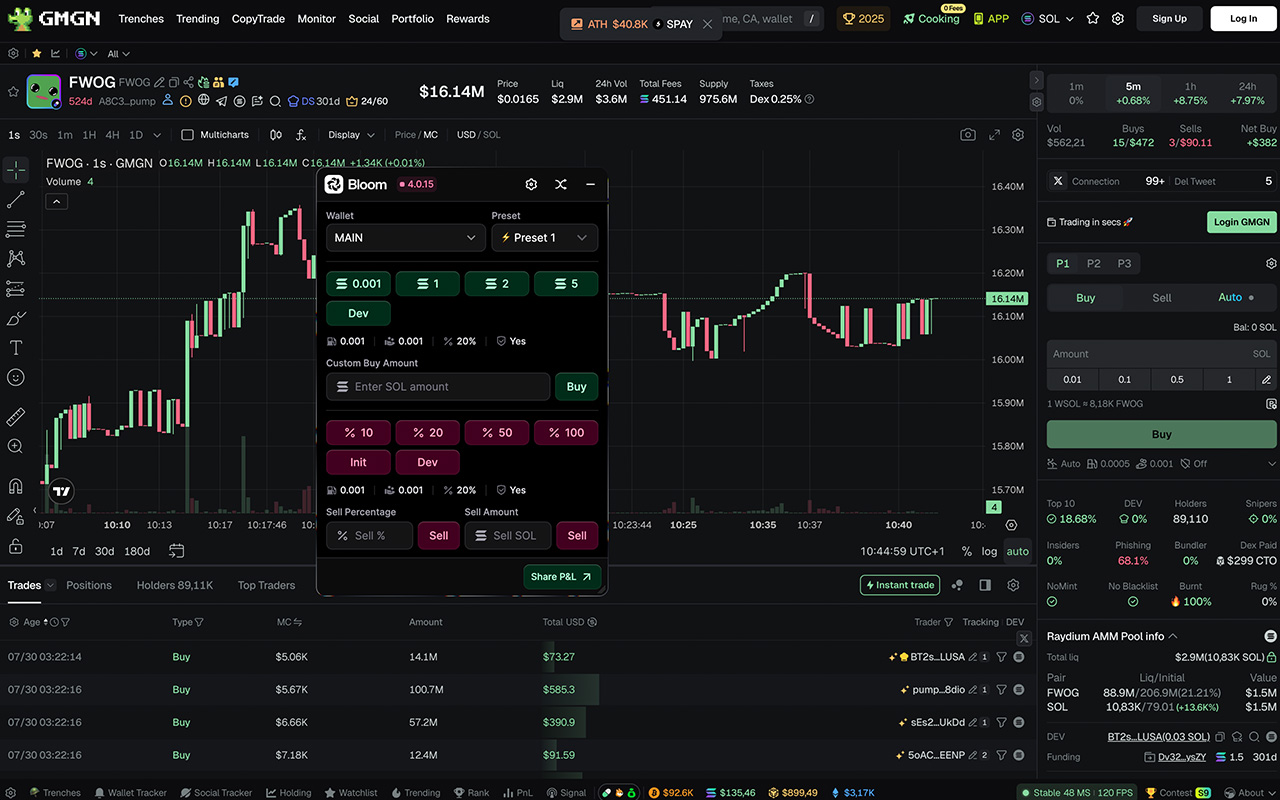Open the Preset 1 dropdown
Image resolution: width=1280 pixels, height=800 pixels.
click(545, 238)
